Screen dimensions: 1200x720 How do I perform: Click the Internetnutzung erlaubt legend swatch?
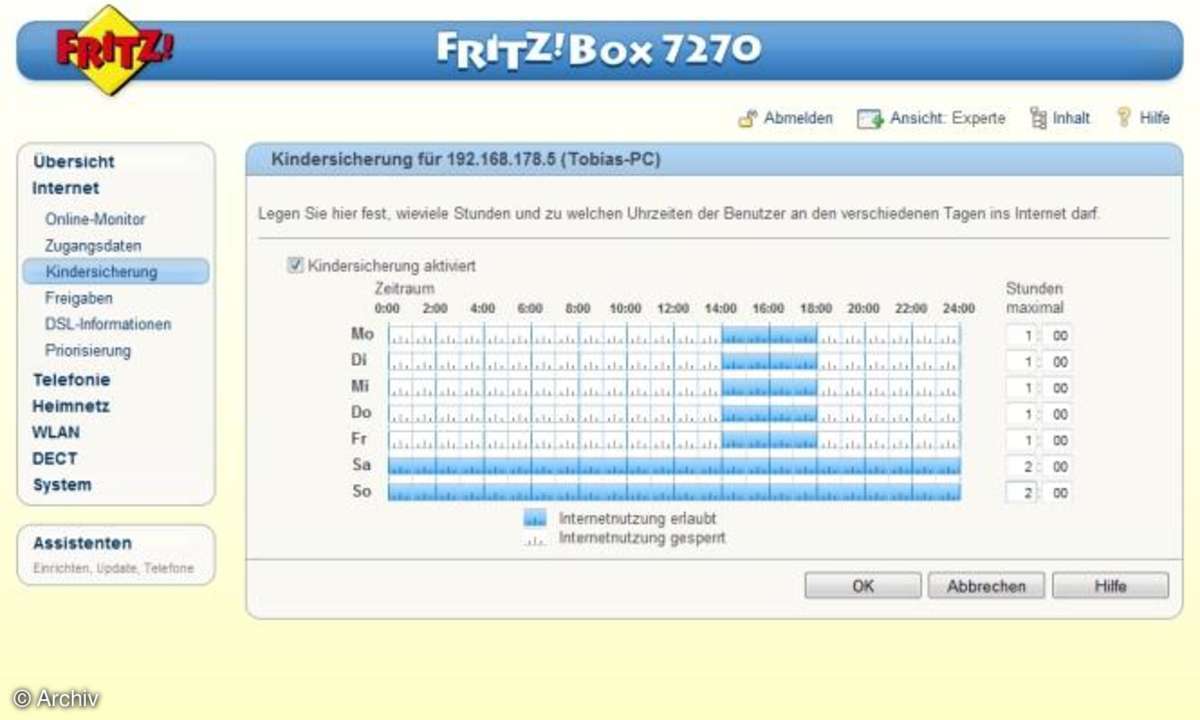[536, 518]
